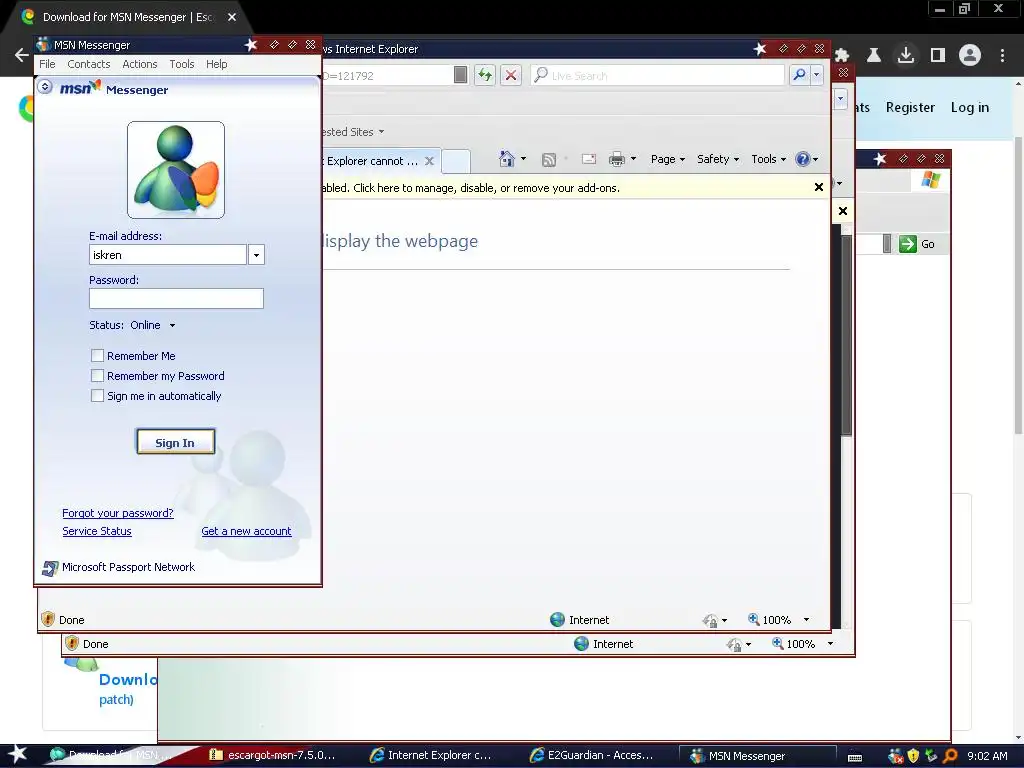Click the Internet zone globe in front IE status bar
The image size is (1024, 768).
(557, 619)
